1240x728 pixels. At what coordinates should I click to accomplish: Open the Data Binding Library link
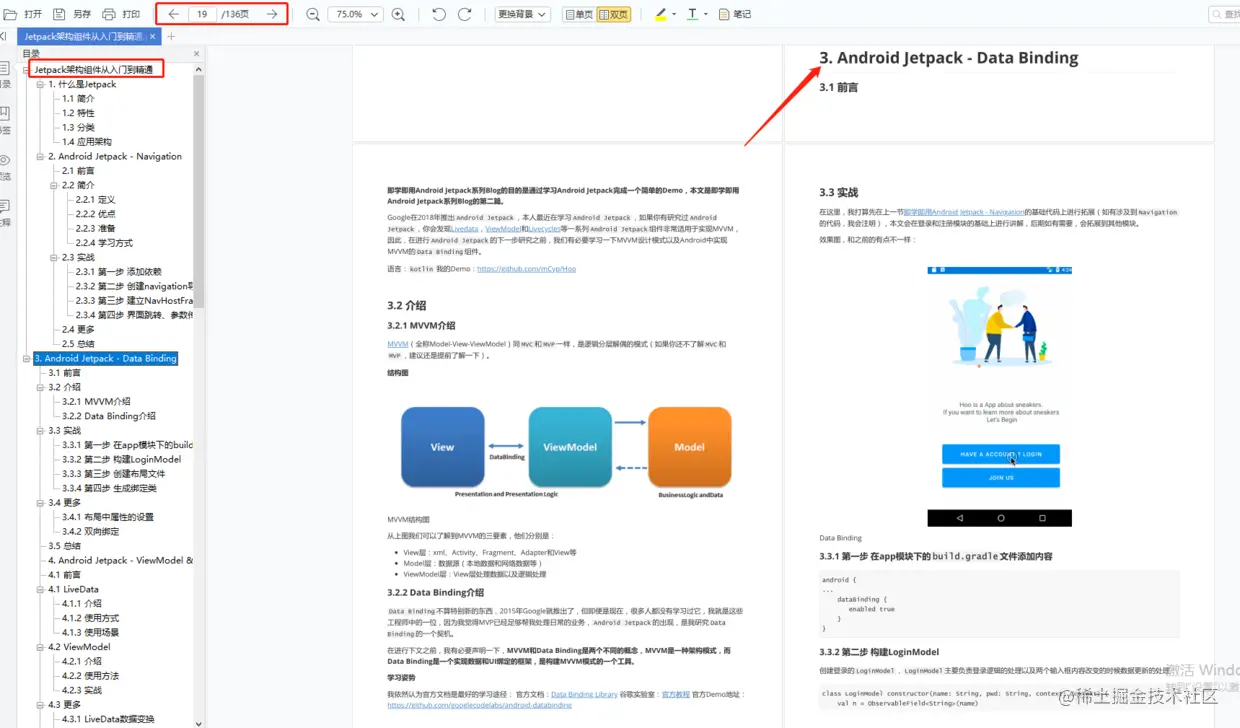(584, 694)
